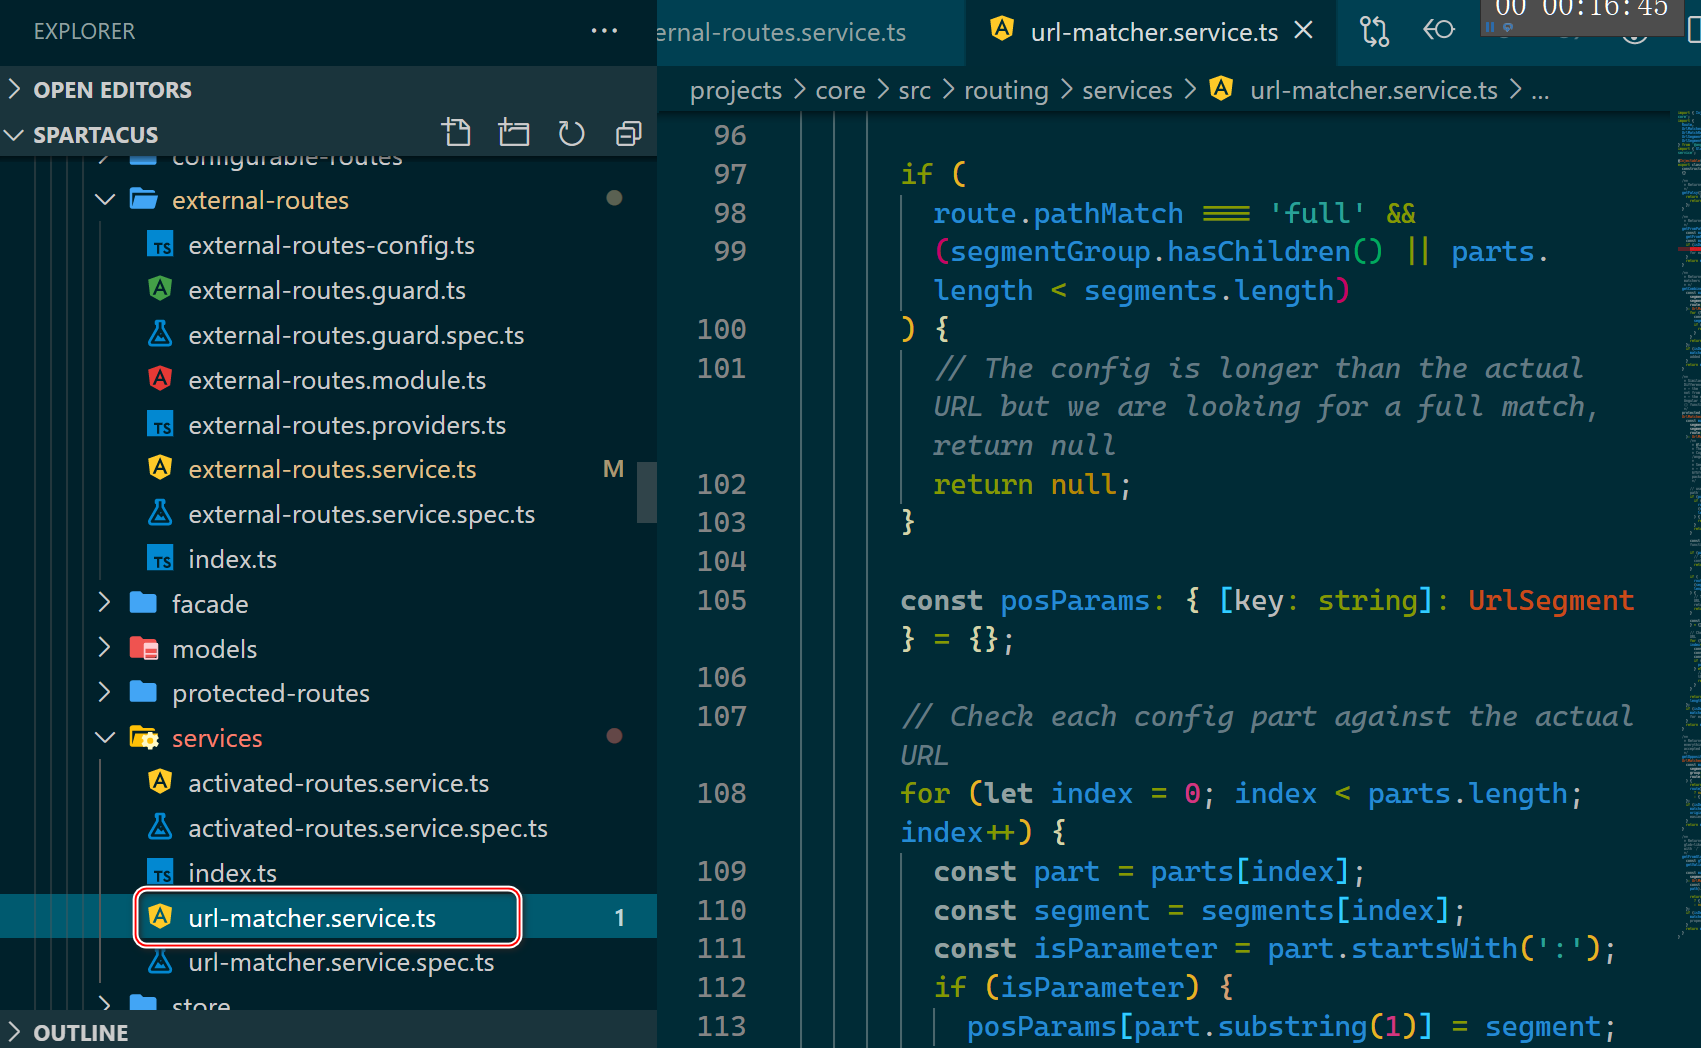Click the New Folder icon in explorer
This screenshot has height=1048, width=1701.
[x=514, y=133]
